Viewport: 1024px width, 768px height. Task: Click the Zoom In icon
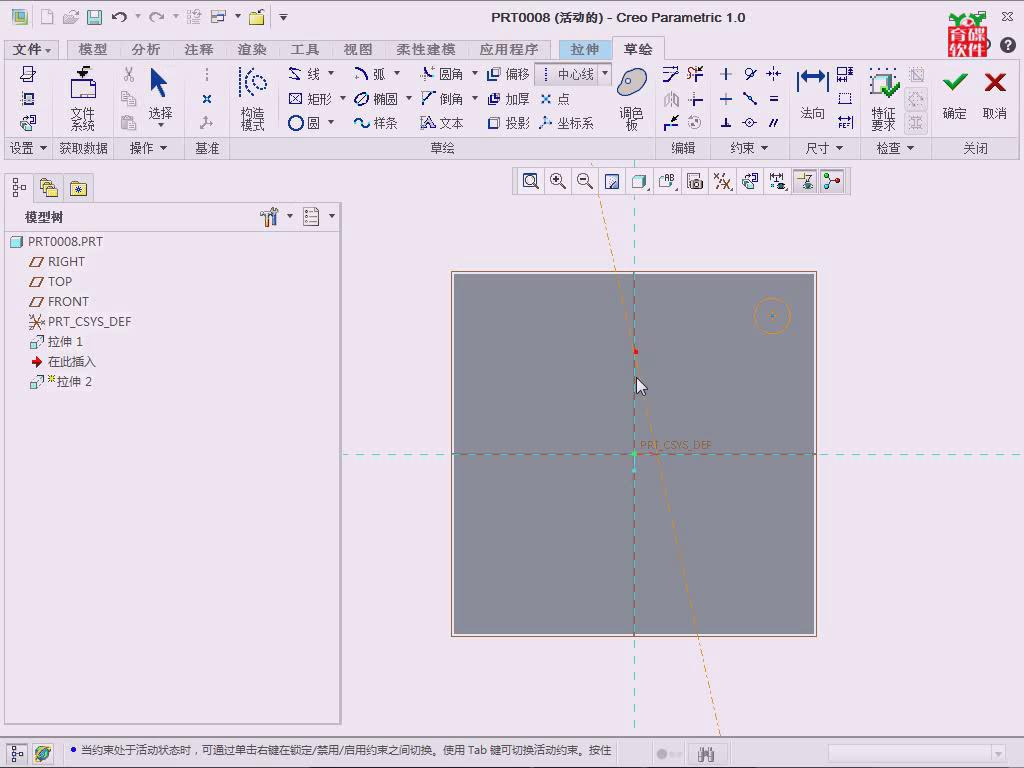(x=558, y=181)
